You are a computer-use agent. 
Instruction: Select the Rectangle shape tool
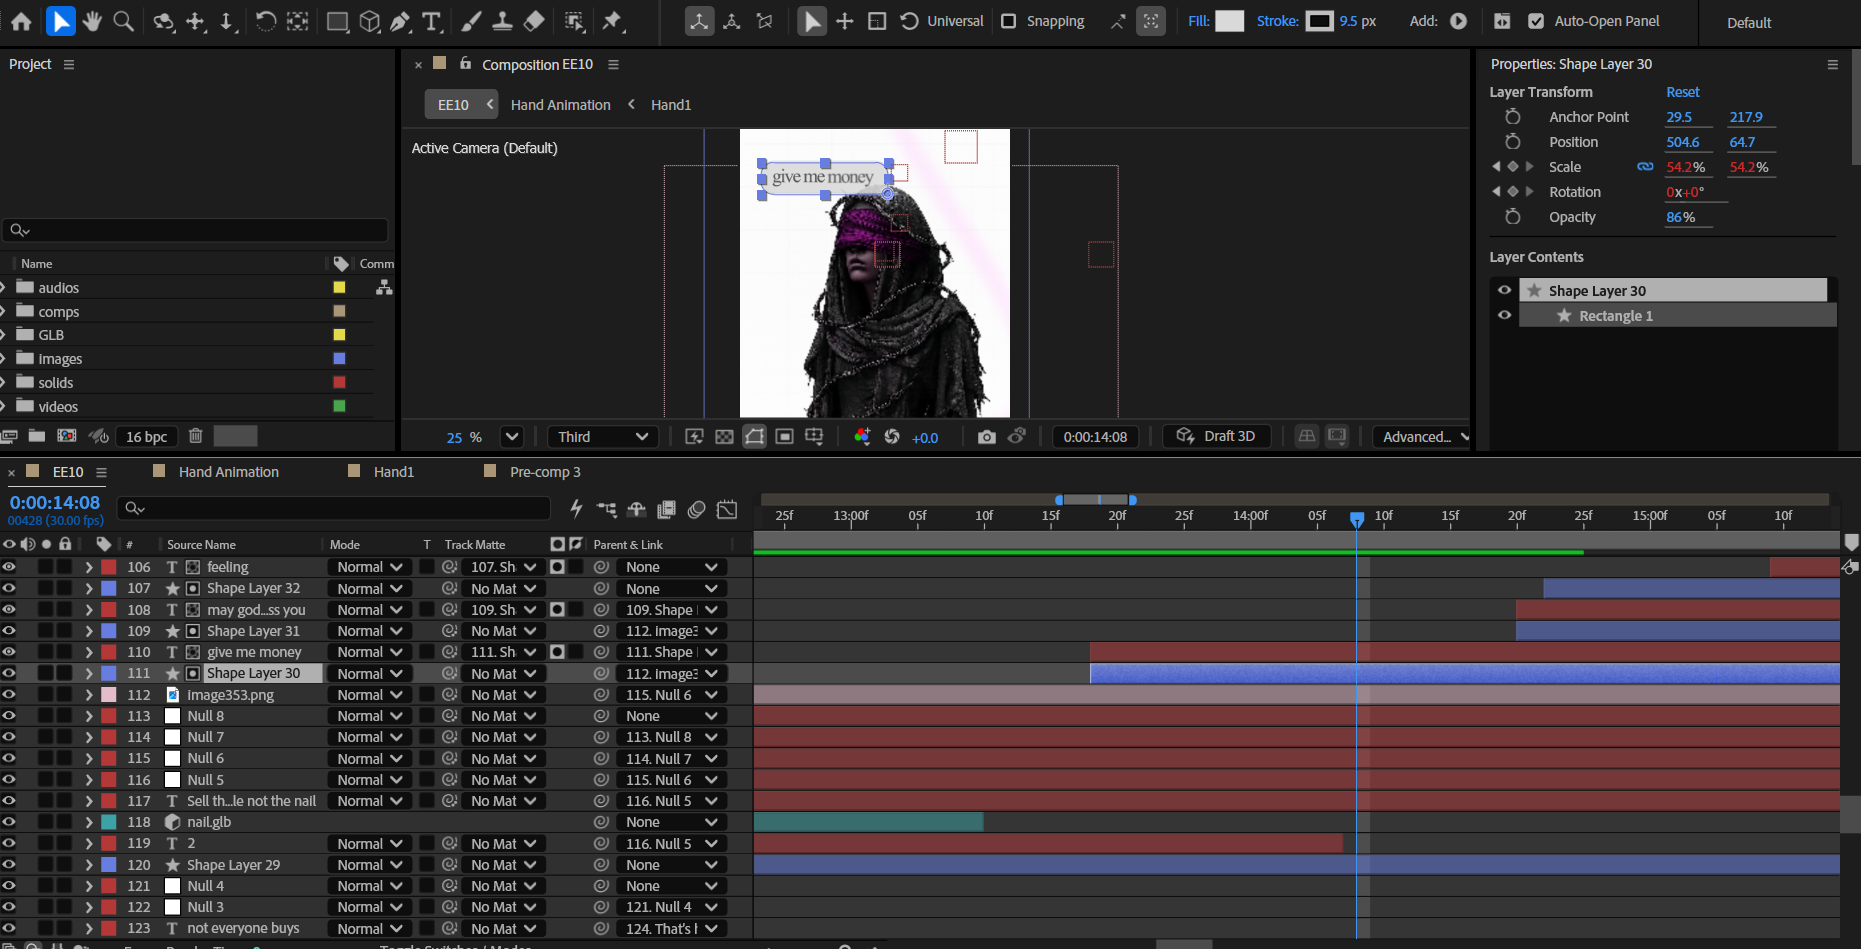tap(337, 21)
